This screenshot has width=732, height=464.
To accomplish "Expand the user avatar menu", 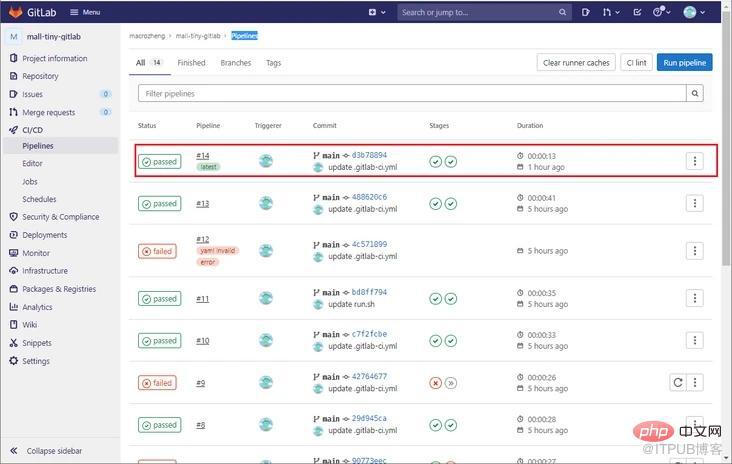I will [694, 12].
